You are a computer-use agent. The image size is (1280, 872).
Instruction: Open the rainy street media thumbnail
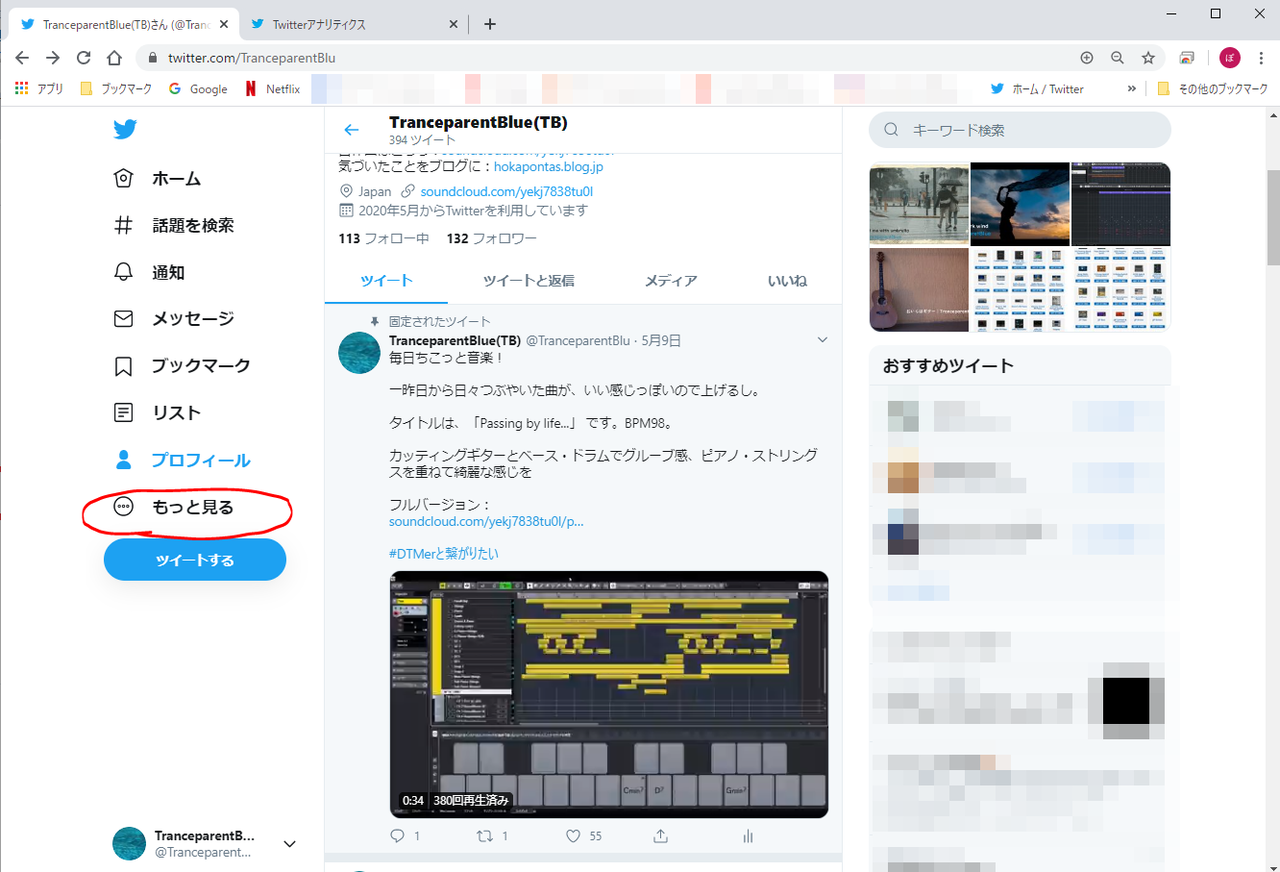(x=919, y=204)
